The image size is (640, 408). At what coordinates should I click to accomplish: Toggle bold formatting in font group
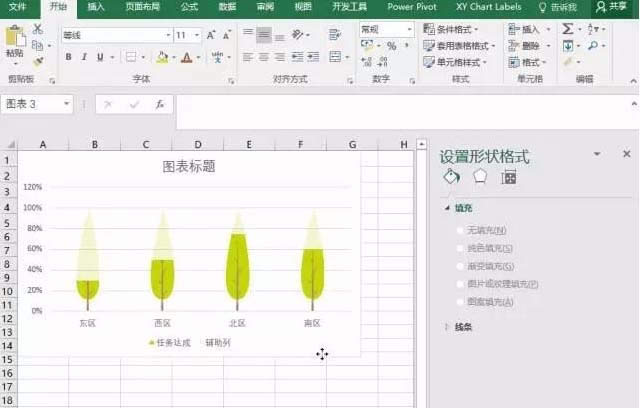(x=69, y=57)
